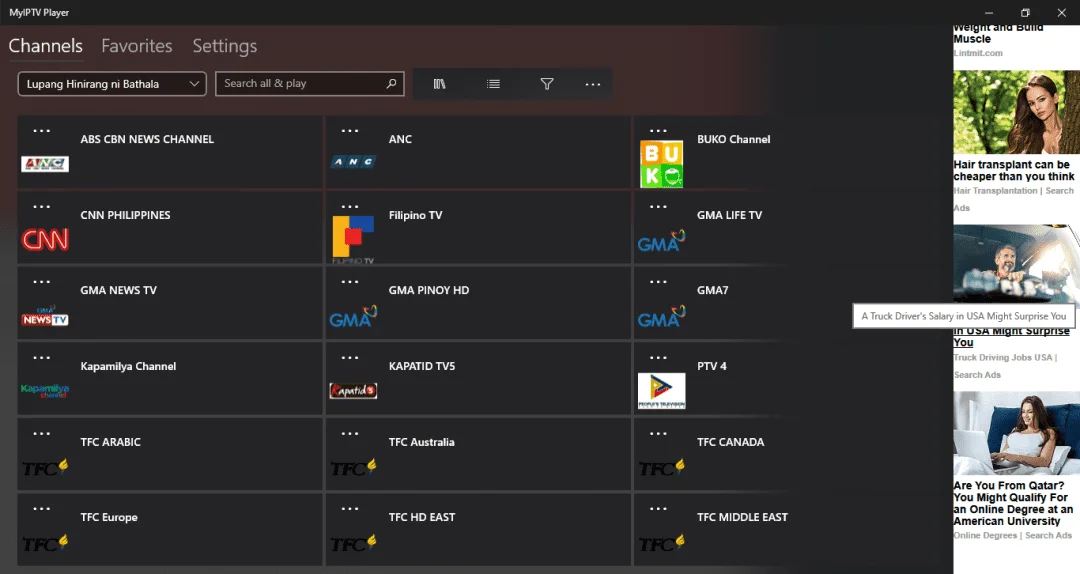Click the search magnifier icon
The height and width of the screenshot is (574, 1080).
point(391,83)
